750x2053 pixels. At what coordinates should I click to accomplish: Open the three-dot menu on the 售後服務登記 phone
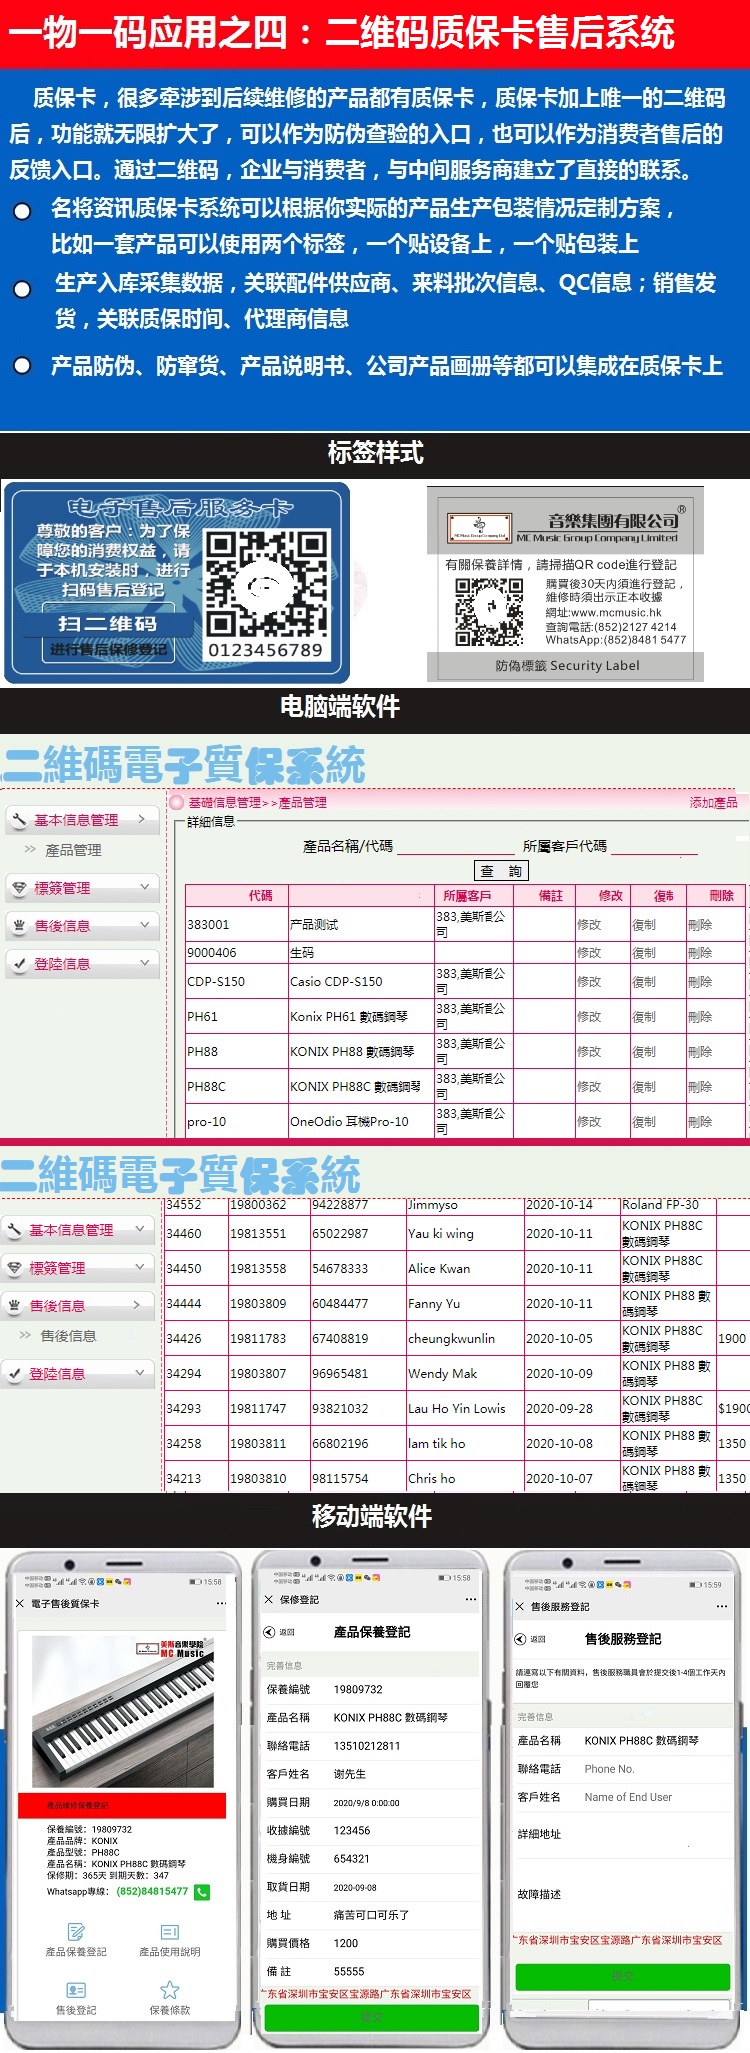coord(722,1606)
